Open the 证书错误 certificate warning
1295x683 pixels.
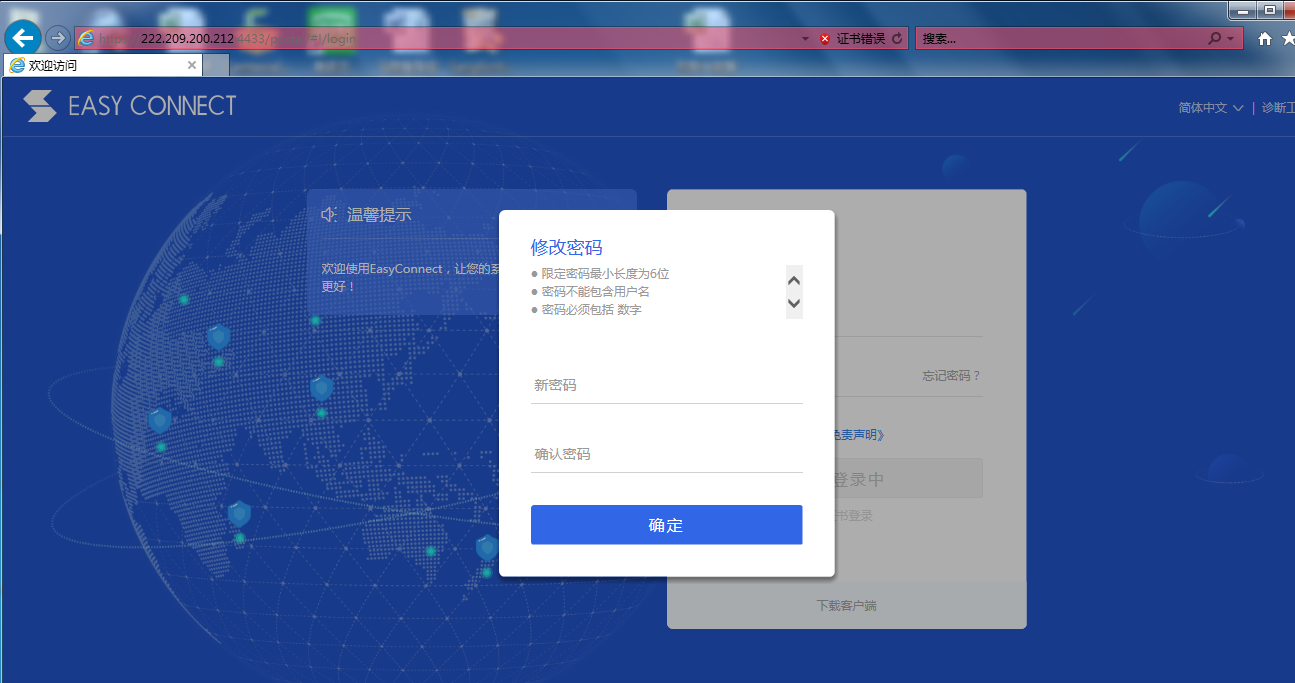tap(860, 39)
